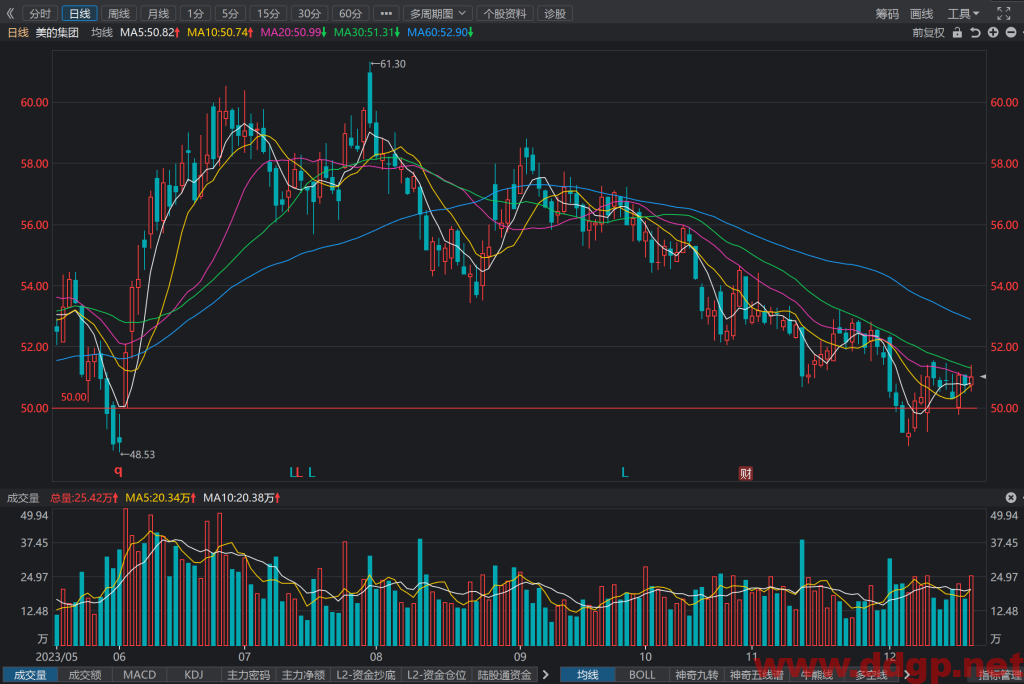This screenshot has width=1024, height=684.
Task: Click the MA20:50.99 moving average value
Action: pos(293,32)
